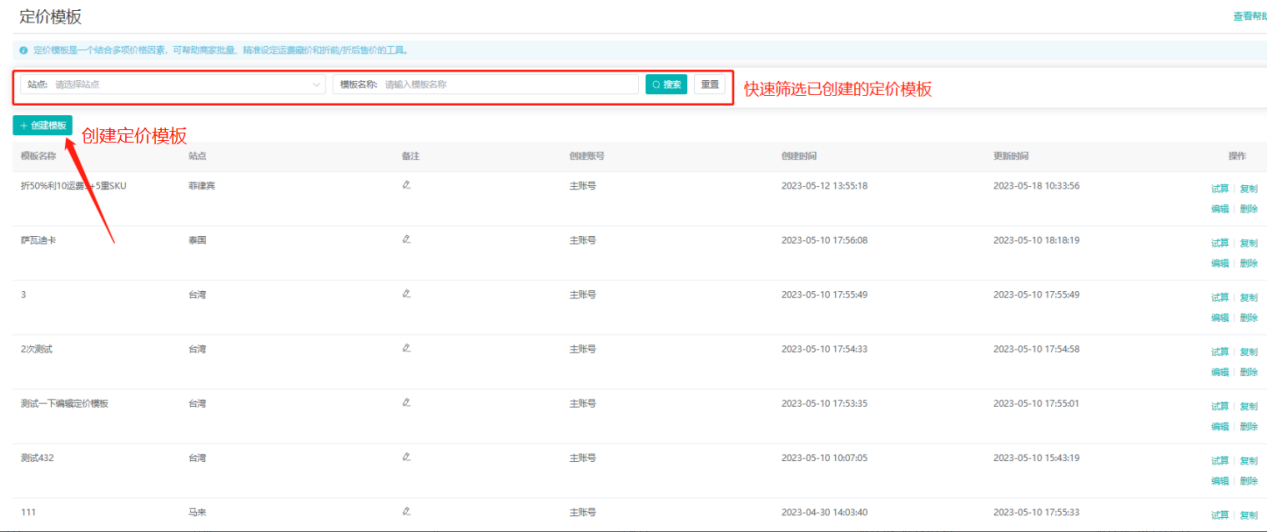Click 复制 to copy the 2次测试 template
1267x532 pixels.
click(1248, 352)
